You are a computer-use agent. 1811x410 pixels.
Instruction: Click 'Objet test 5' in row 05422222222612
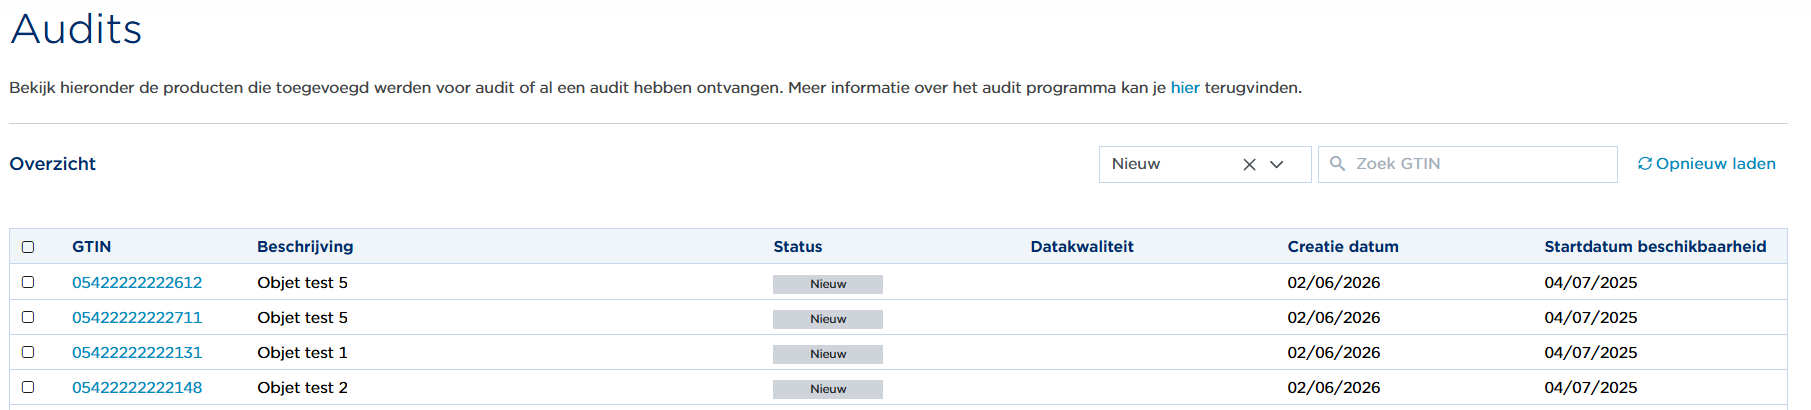(302, 283)
